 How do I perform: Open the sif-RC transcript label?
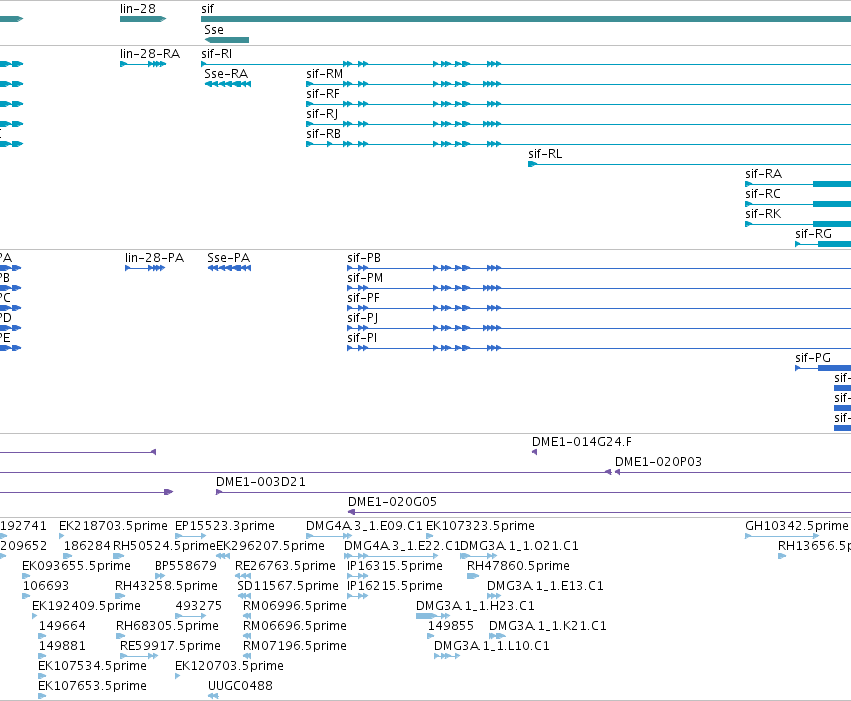(763, 194)
